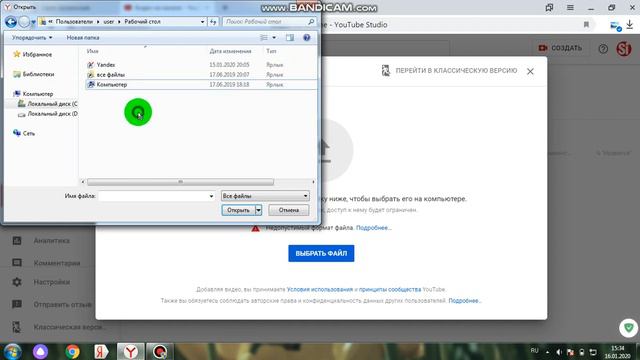Open Yandex Я icon in taskbar
Screen dimensions: 640x360
pyautogui.click(x=101, y=352)
